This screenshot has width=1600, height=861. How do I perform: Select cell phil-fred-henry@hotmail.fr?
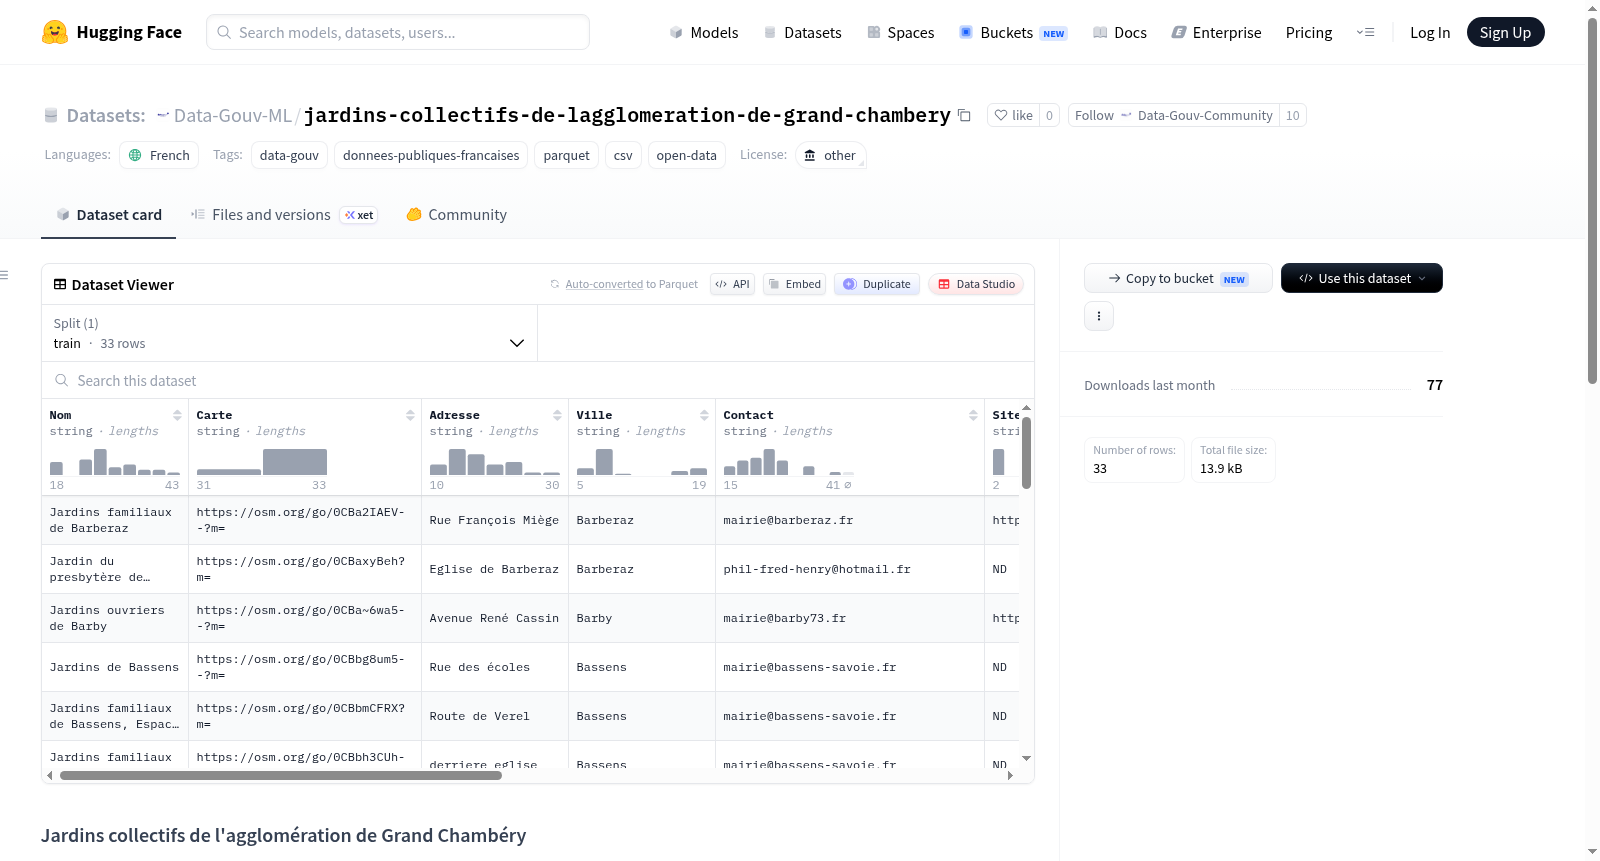point(850,569)
